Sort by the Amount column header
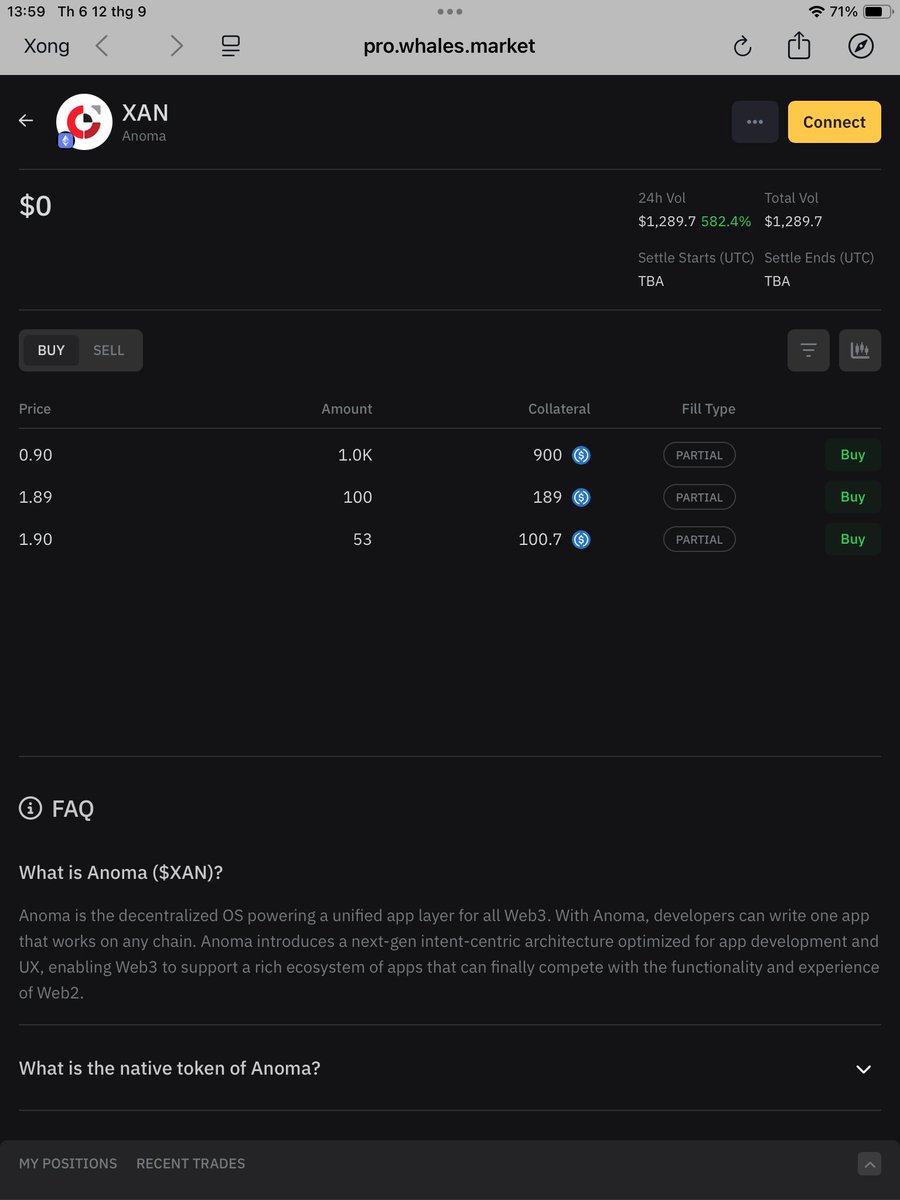900x1200 pixels. 347,408
